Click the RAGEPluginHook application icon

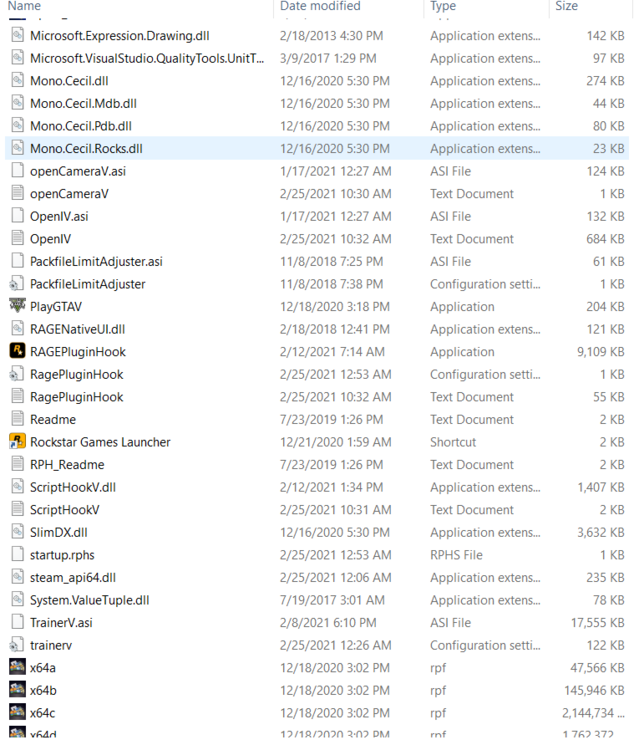click(x=18, y=351)
